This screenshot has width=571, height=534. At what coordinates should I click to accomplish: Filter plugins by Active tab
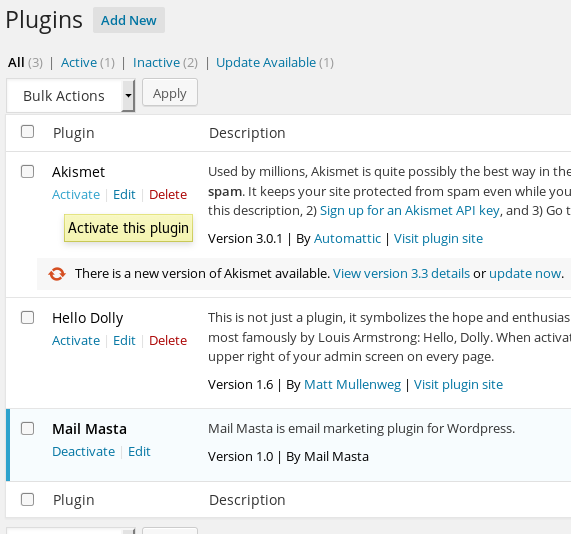click(79, 63)
